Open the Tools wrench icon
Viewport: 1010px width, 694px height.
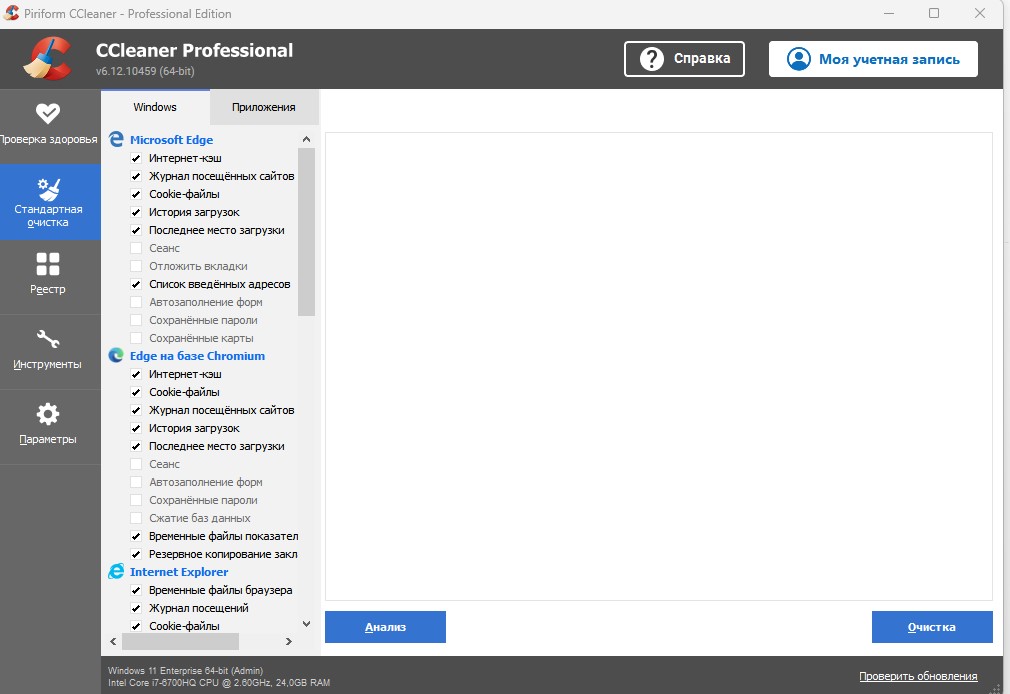click(48, 339)
